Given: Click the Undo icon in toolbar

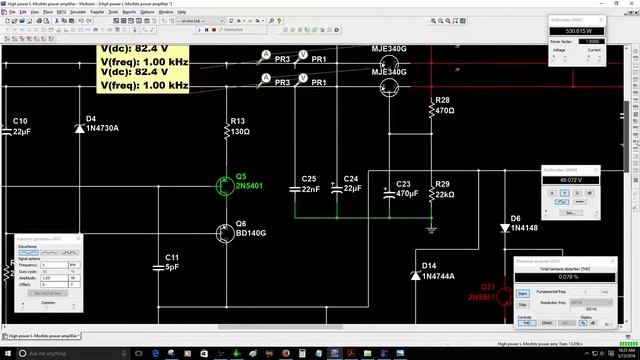Looking at the screenshot, I should tap(81, 21).
